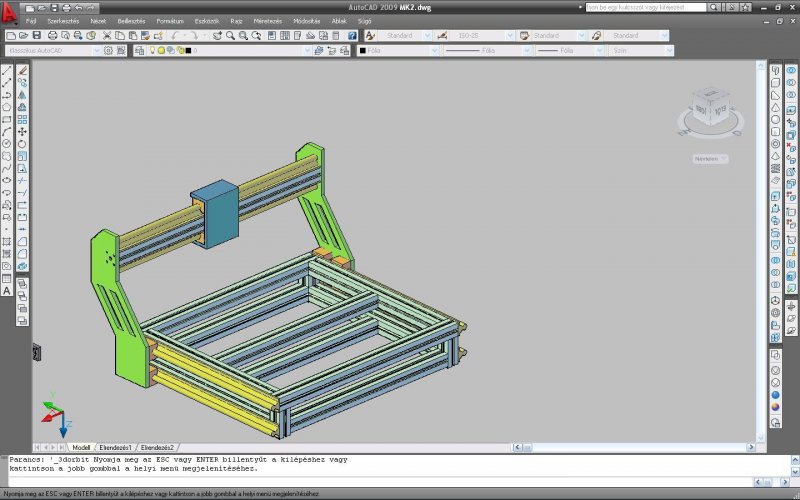This screenshot has height=500, width=800.
Task: Select the Trim modify tool
Action: (22, 181)
